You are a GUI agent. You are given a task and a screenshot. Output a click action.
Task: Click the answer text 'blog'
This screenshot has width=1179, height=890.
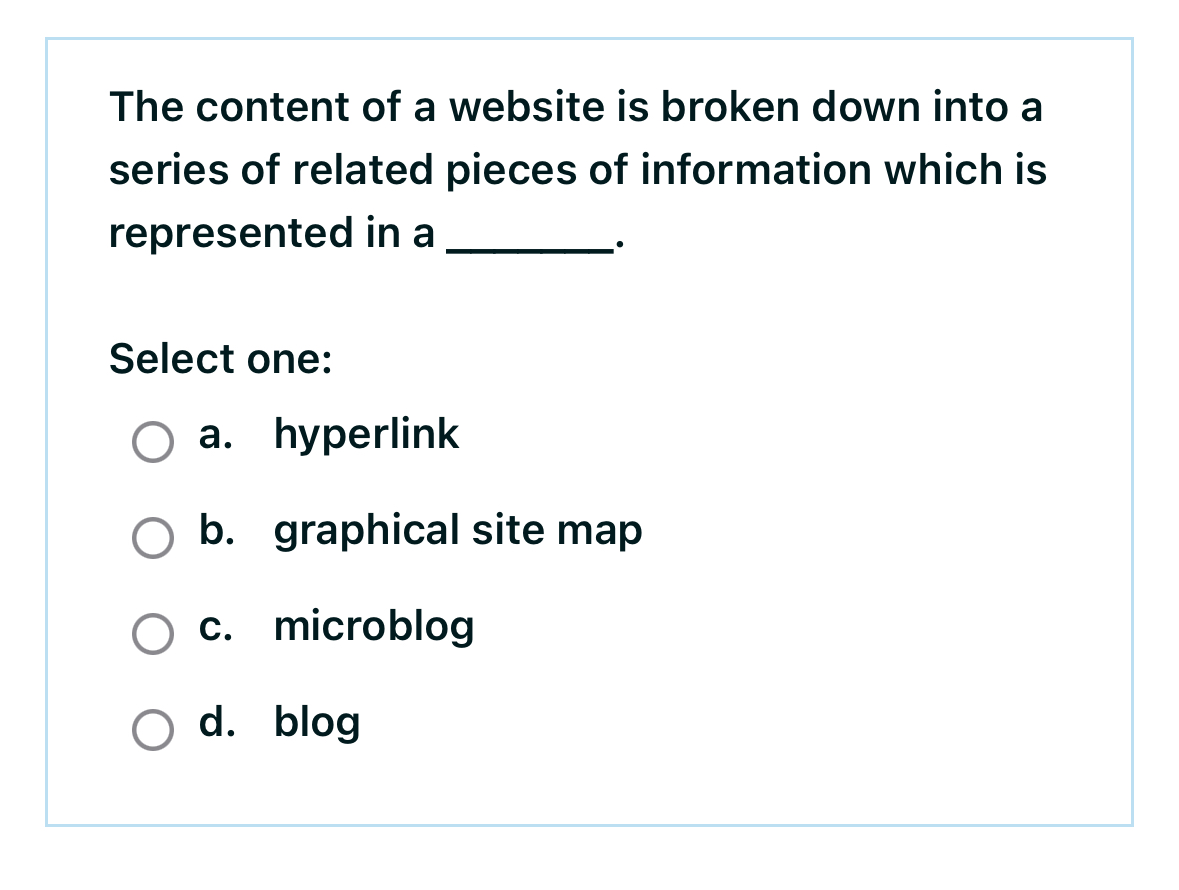tap(317, 722)
